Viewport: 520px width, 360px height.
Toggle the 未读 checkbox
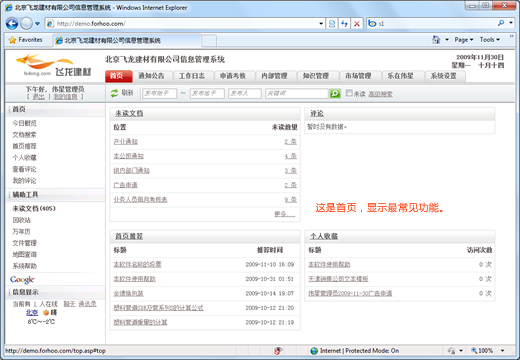click(x=349, y=93)
